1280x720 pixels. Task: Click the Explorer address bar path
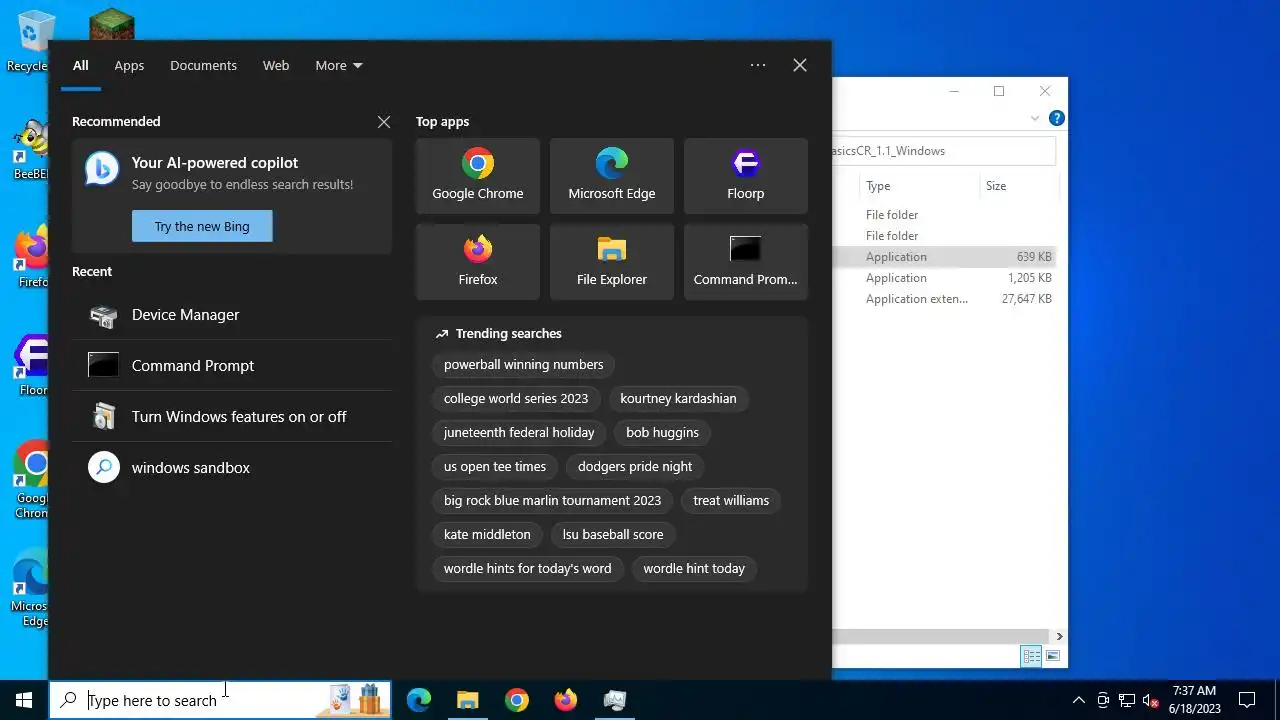[943, 151]
